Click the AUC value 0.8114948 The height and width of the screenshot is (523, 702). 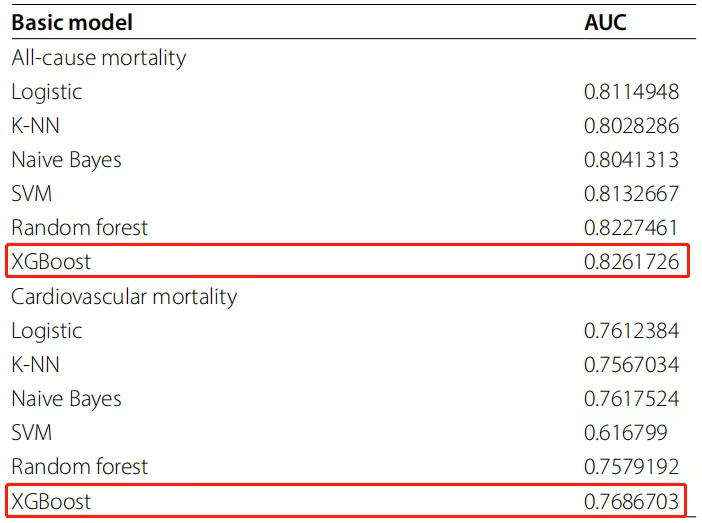(x=632, y=92)
